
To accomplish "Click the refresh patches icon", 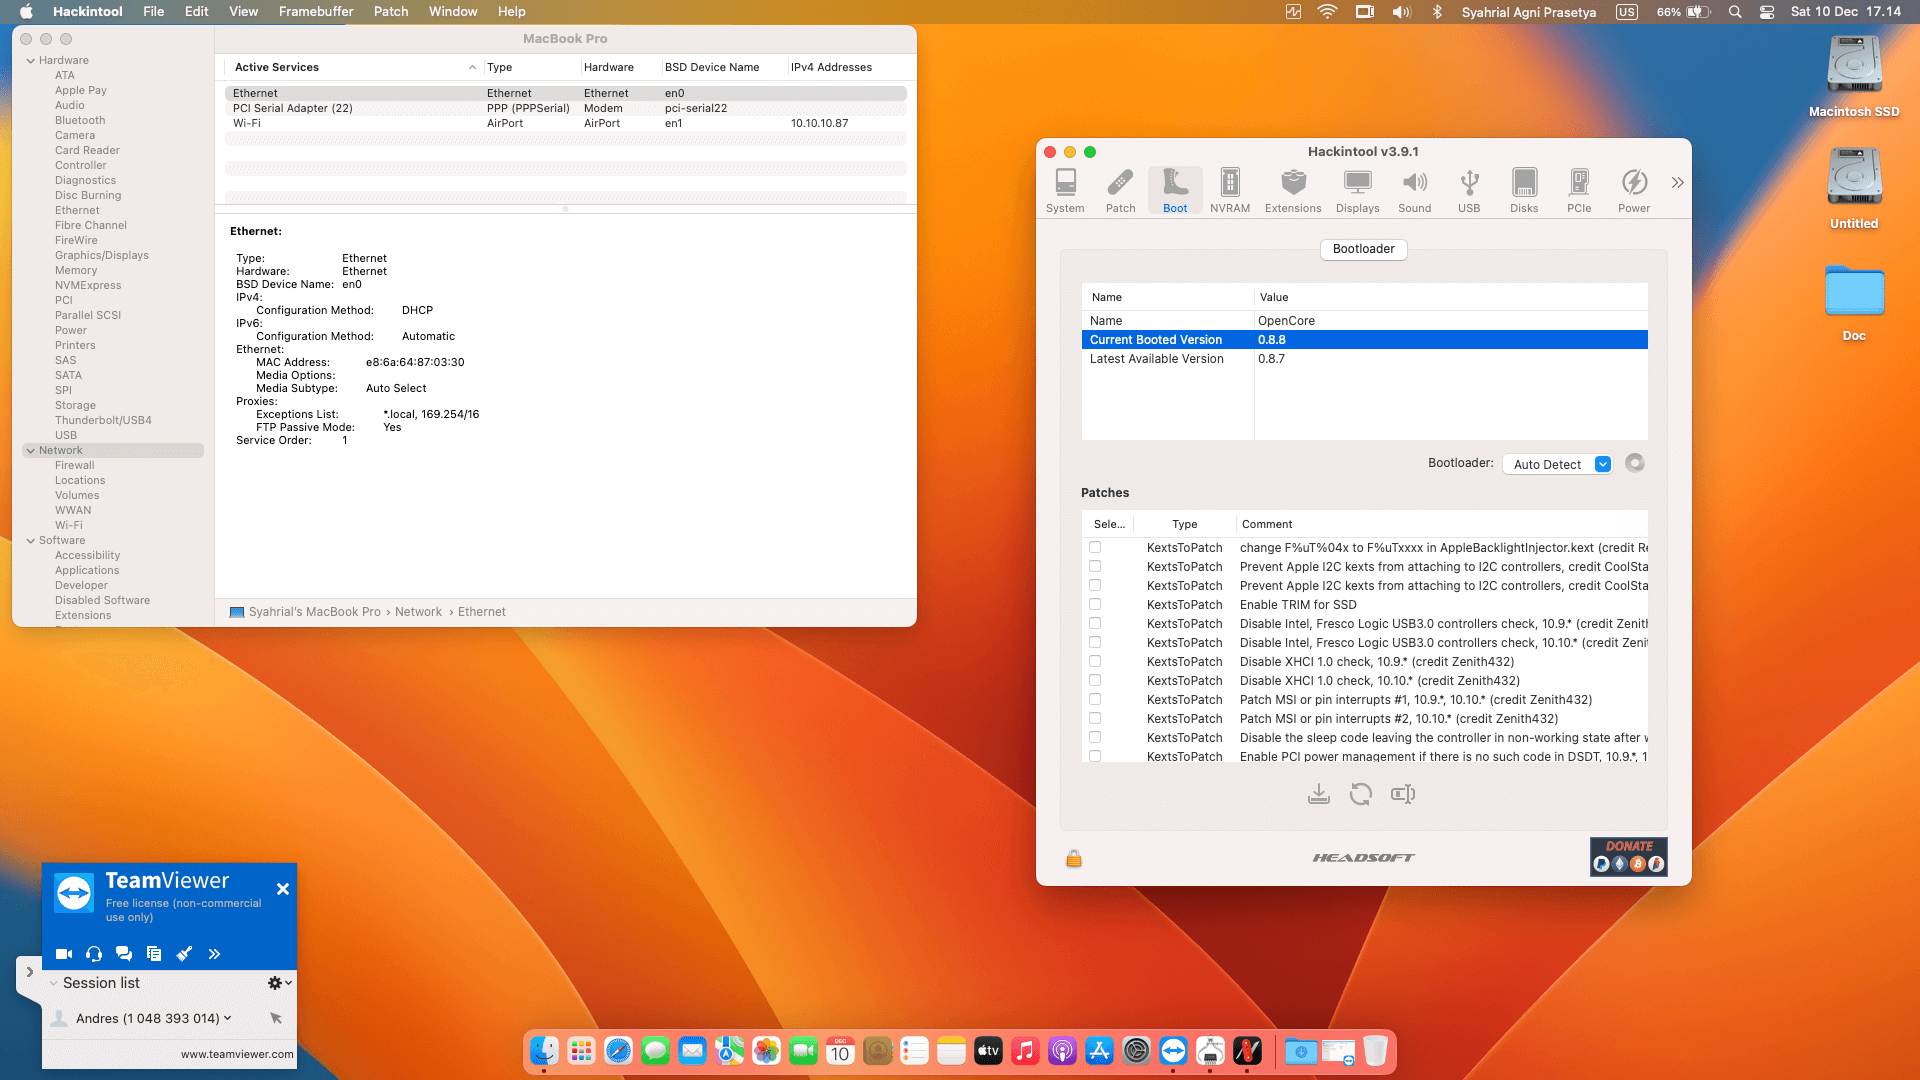I will point(1360,794).
